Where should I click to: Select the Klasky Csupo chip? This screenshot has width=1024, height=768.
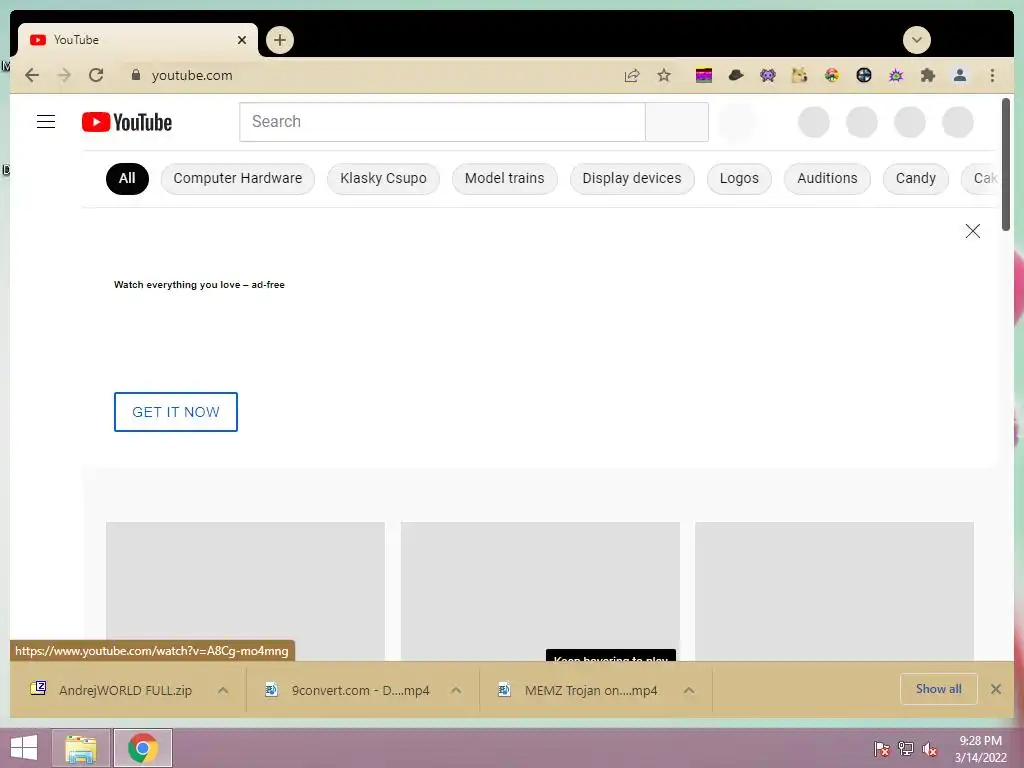(383, 178)
